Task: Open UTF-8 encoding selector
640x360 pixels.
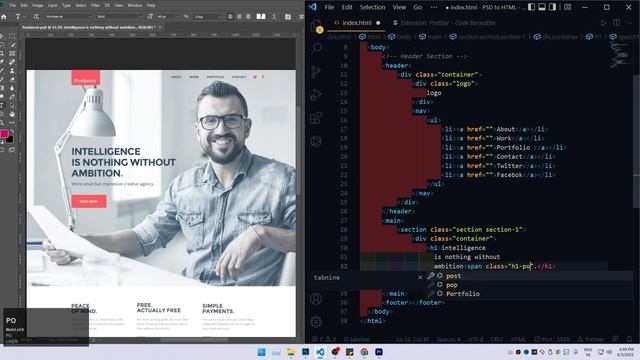Action: tap(476, 339)
